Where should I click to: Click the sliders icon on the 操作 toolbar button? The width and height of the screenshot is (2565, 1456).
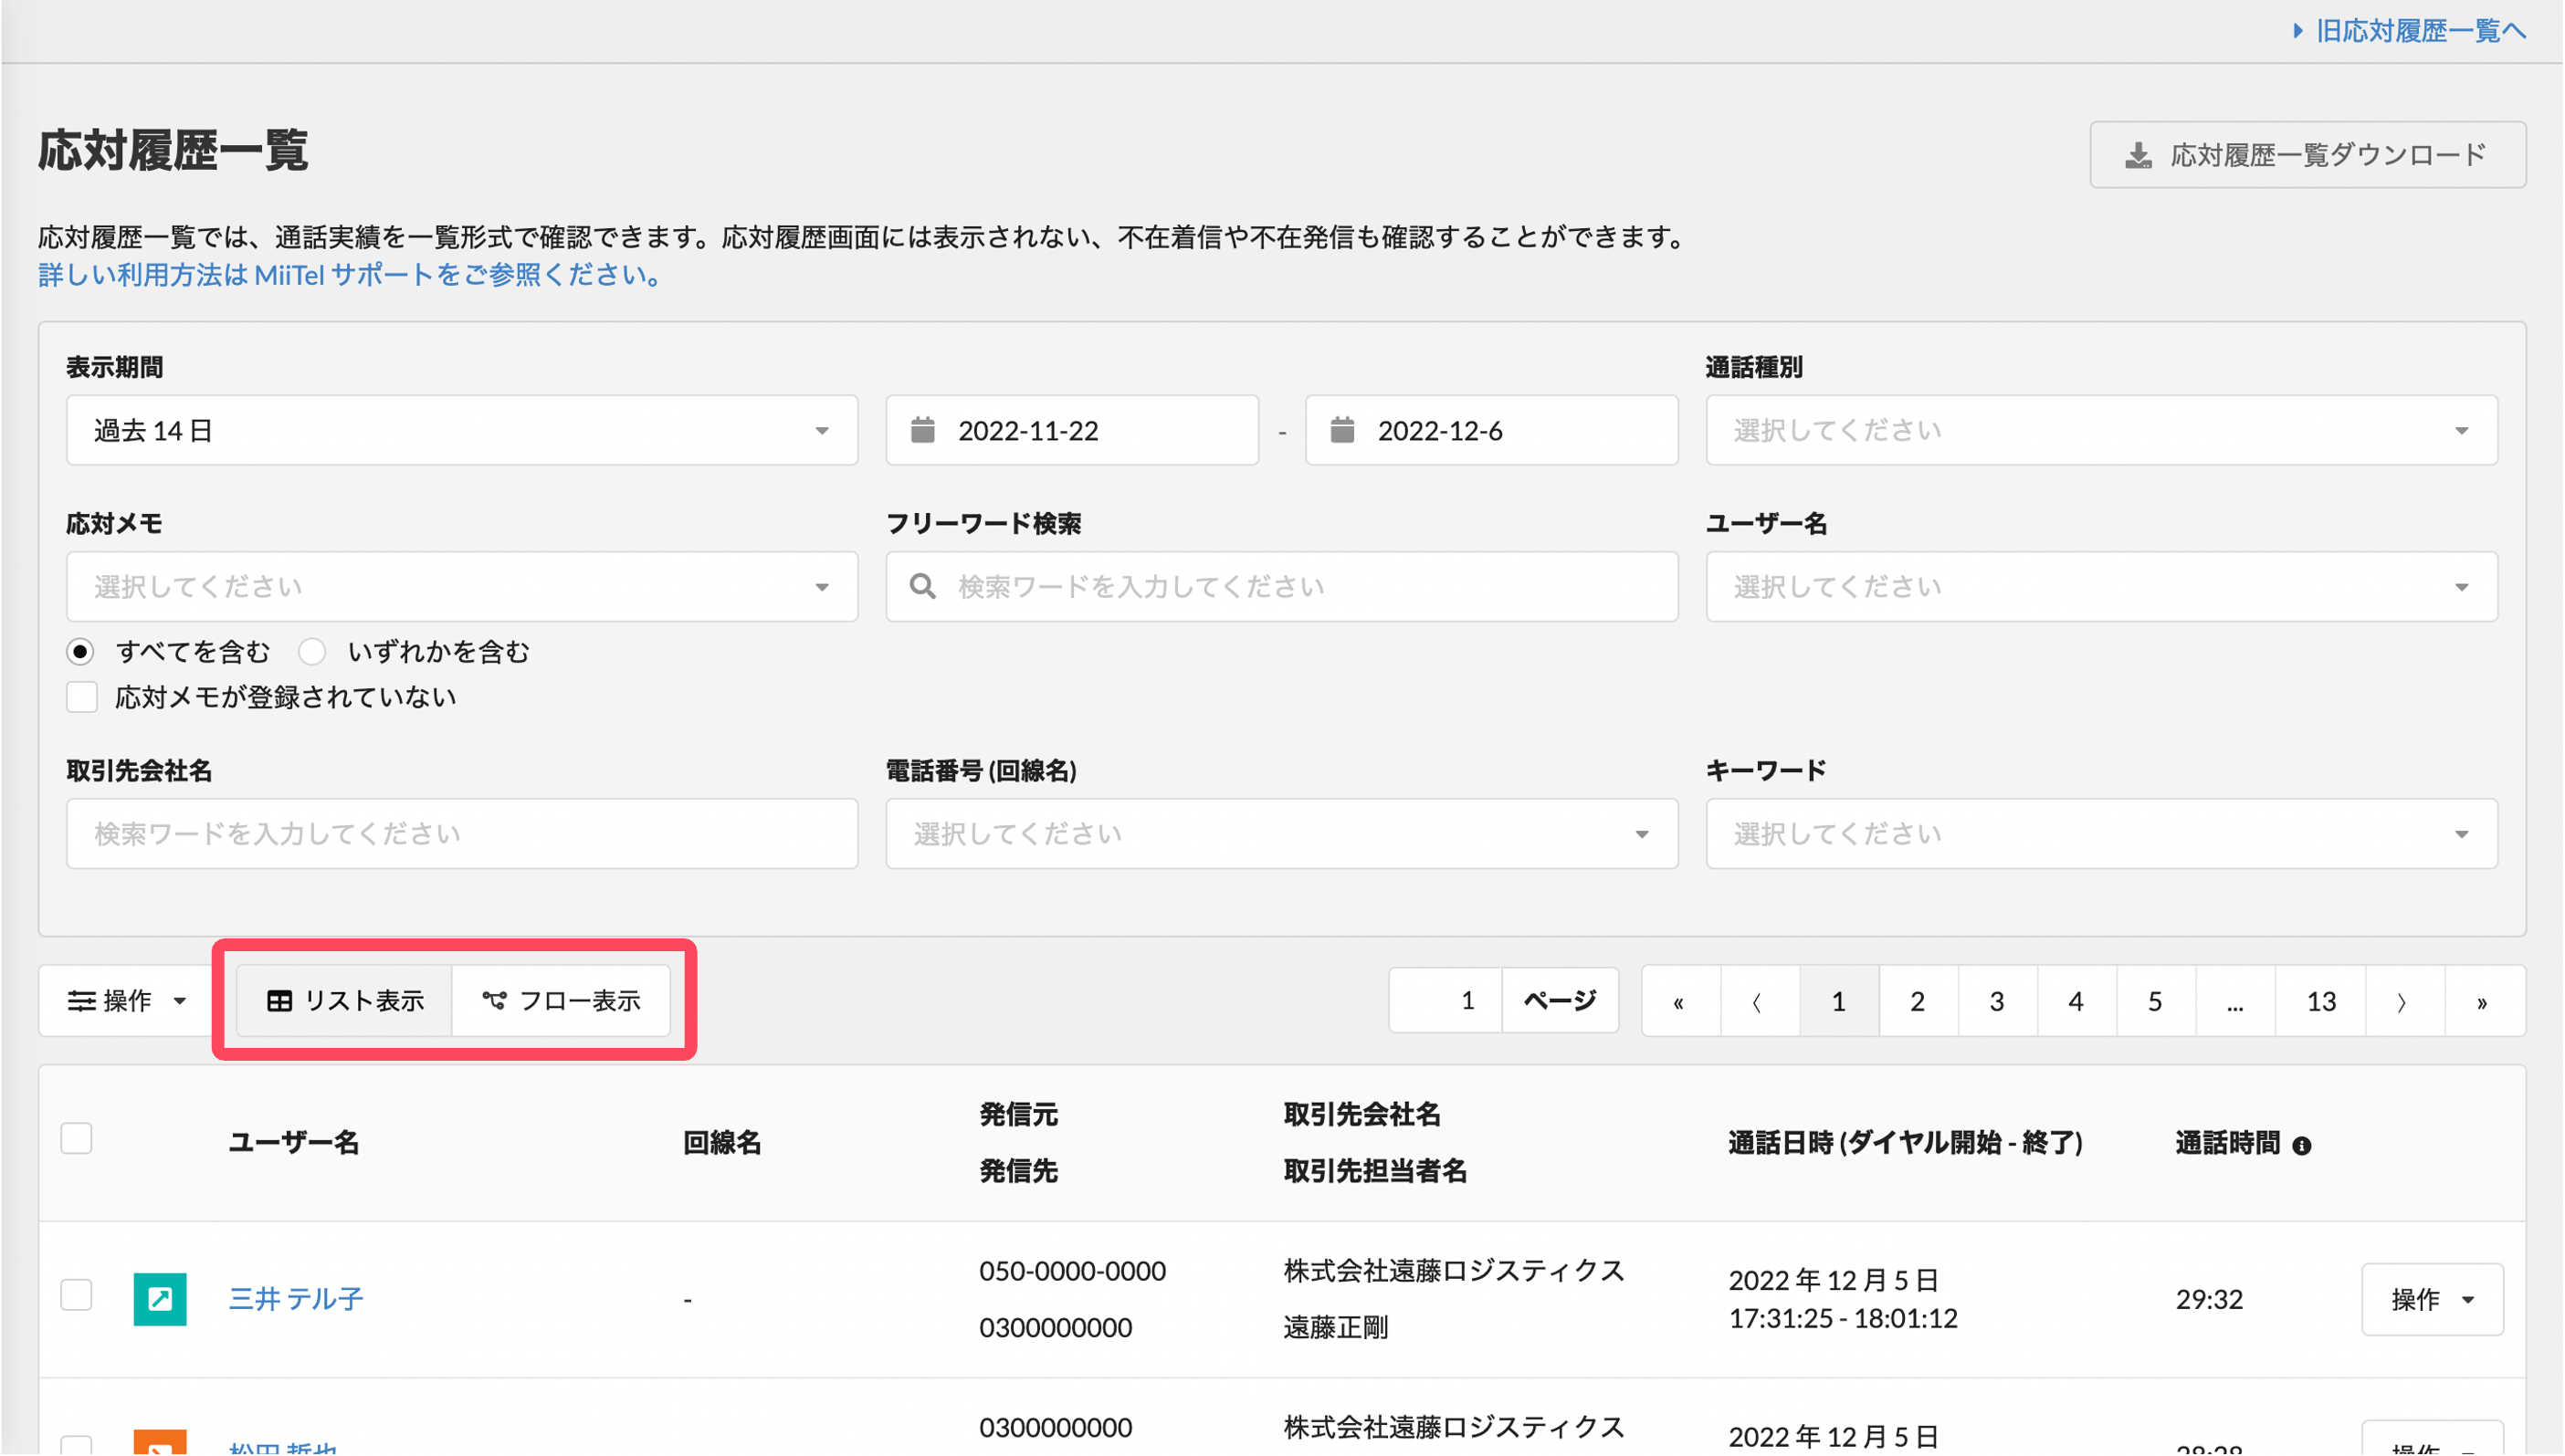click(81, 1001)
